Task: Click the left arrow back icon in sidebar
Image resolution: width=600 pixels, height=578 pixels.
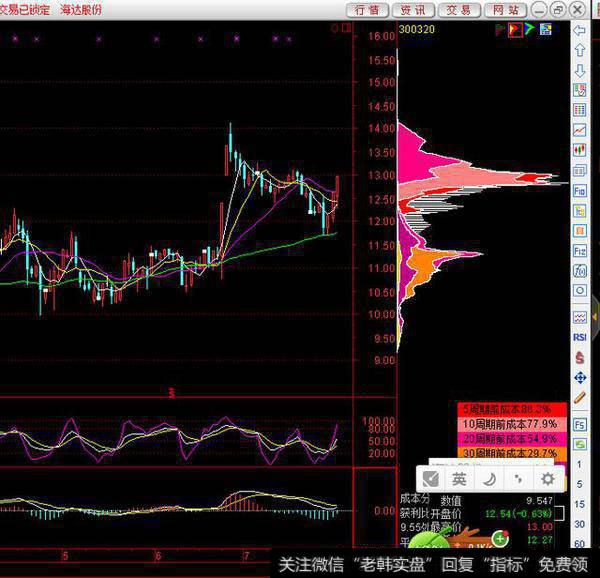Action: tap(579, 29)
